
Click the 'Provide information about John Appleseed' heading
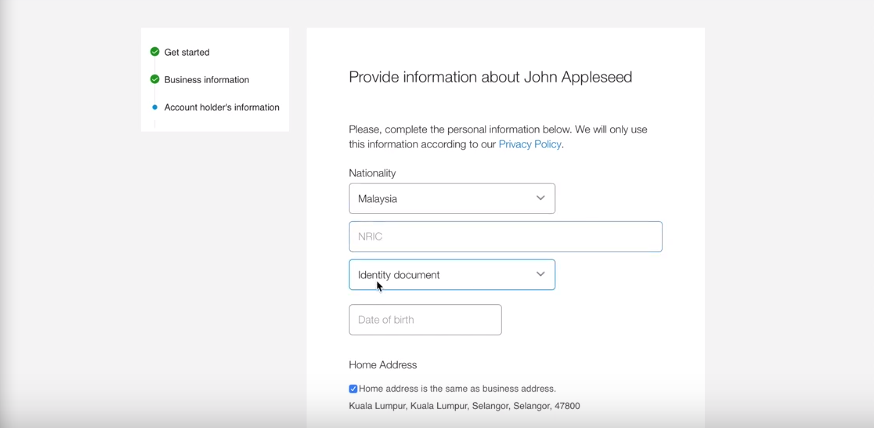490,77
